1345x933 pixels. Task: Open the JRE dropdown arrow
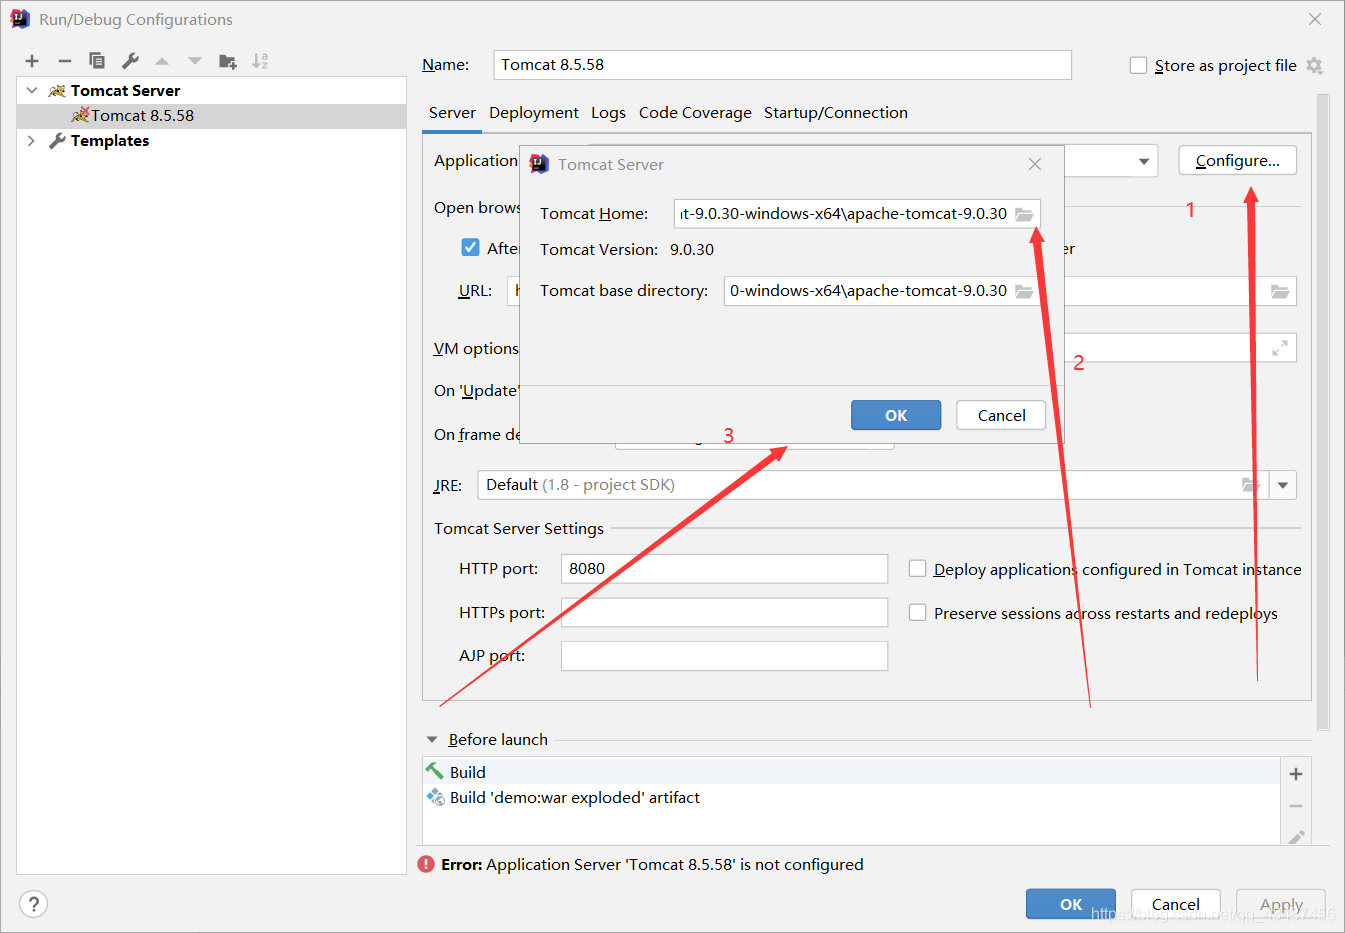tap(1283, 485)
